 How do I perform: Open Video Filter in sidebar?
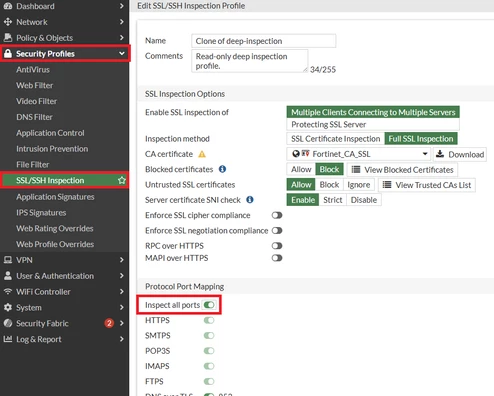[37, 101]
